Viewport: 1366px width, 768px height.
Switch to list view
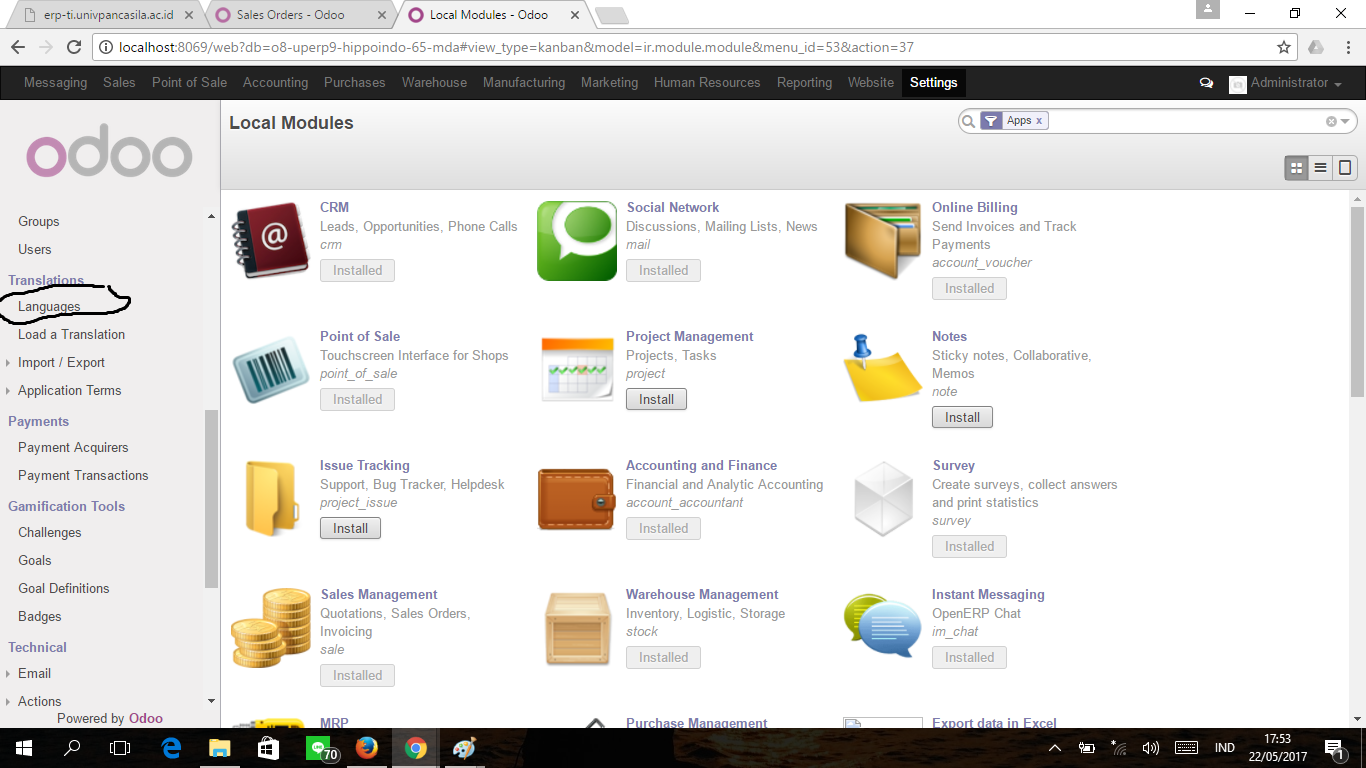tap(1320, 168)
